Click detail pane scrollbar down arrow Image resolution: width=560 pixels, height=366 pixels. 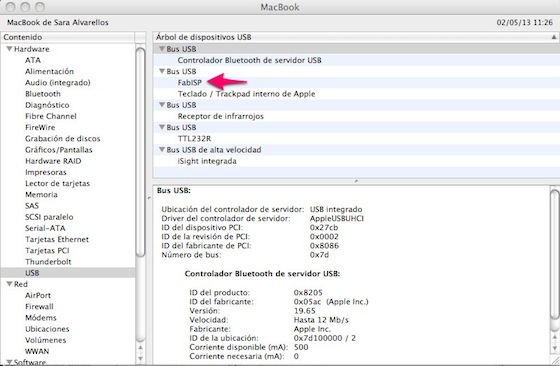(x=555, y=348)
